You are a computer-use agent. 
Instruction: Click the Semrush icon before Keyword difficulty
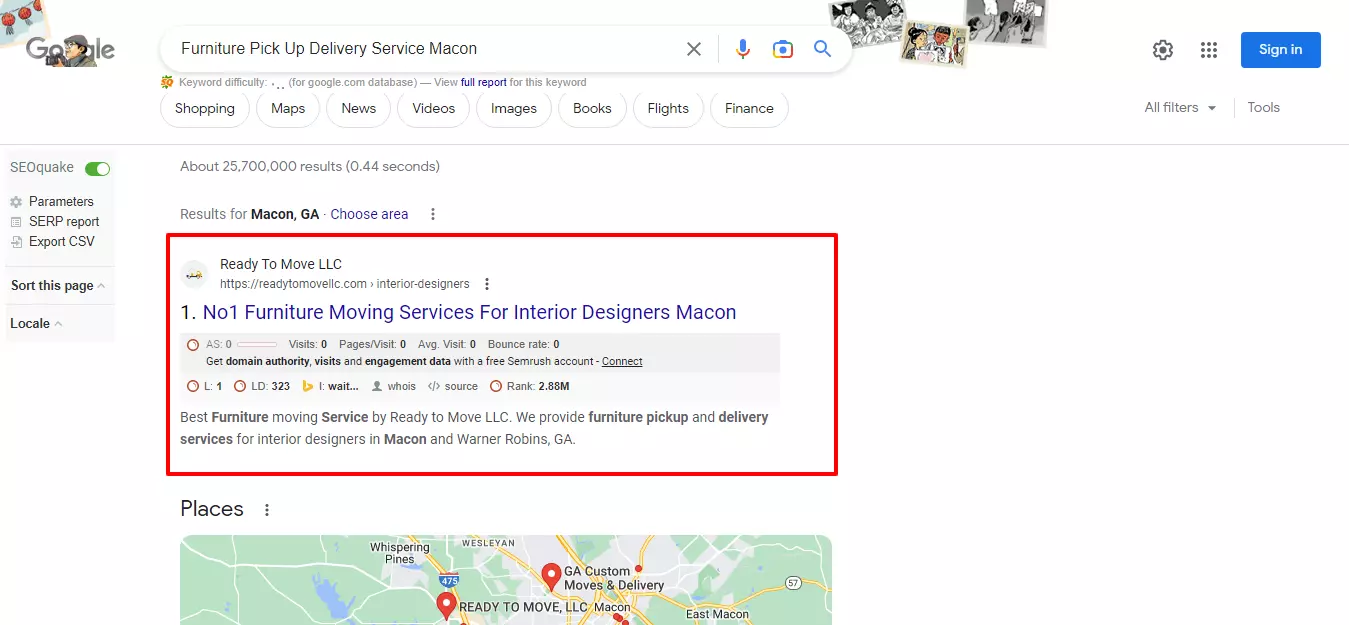tap(167, 82)
